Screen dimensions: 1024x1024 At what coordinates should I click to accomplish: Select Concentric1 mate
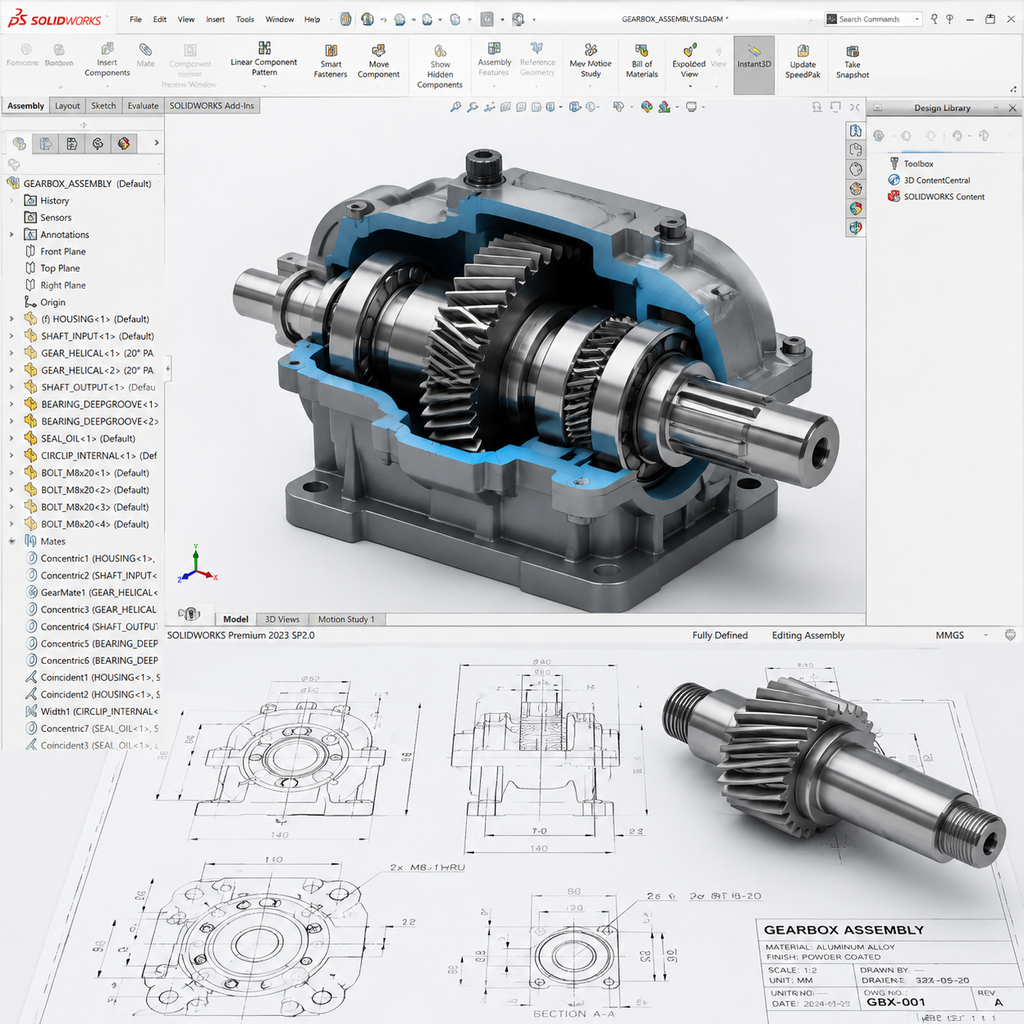click(90, 558)
